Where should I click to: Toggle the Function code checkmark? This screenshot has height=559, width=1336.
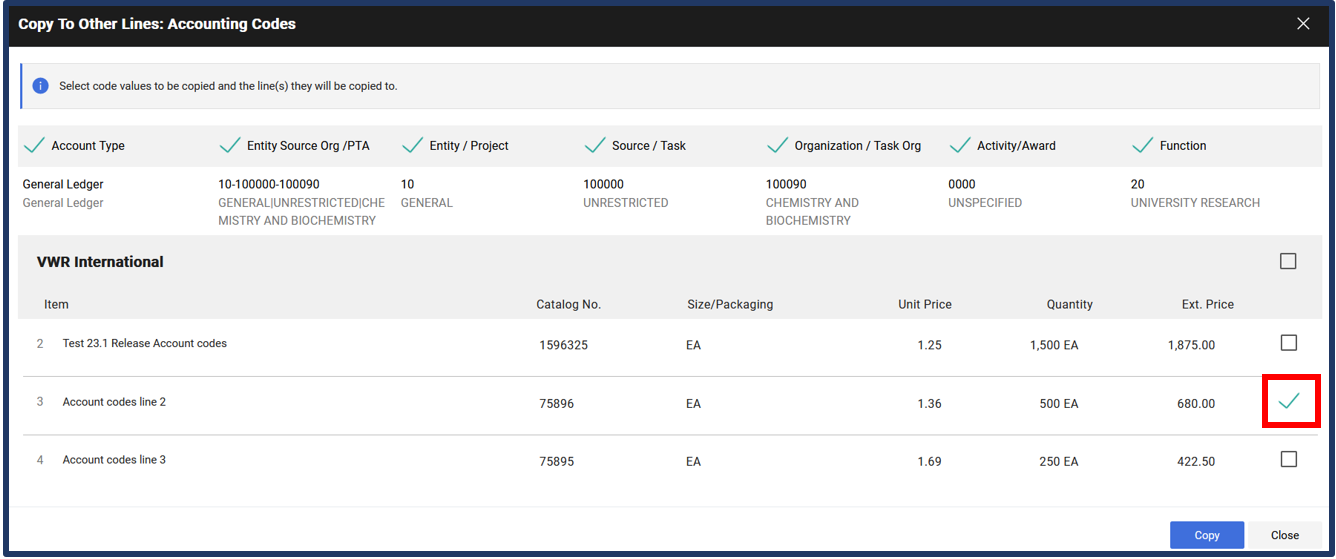click(x=1142, y=146)
